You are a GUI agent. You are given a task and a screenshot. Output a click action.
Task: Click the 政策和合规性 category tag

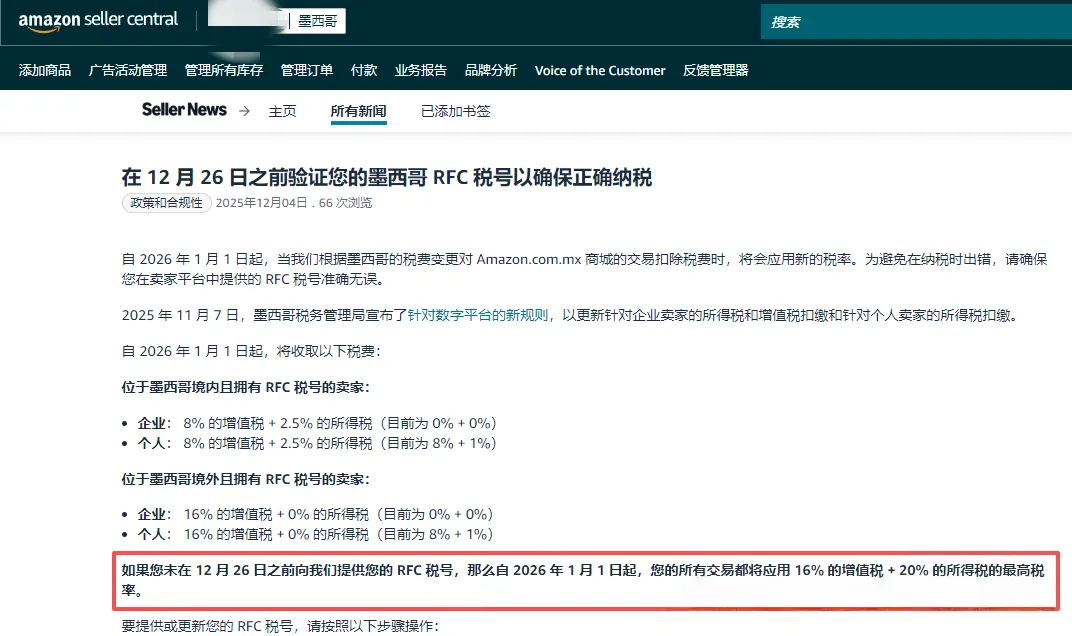point(165,202)
